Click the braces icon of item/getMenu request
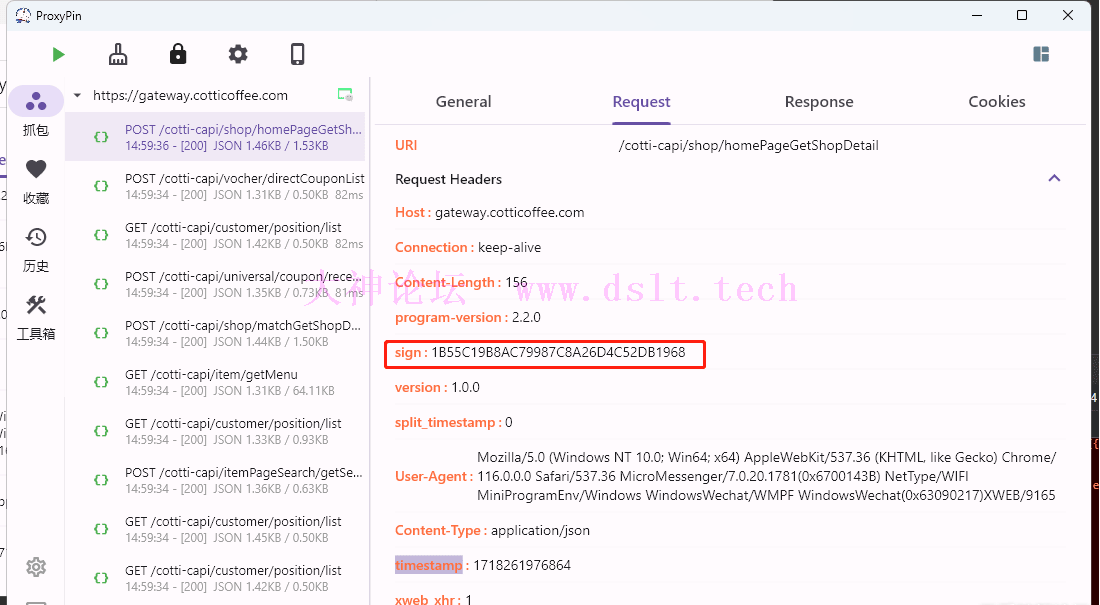The height and width of the screenshot is (605, 1100). pos(101,383)
